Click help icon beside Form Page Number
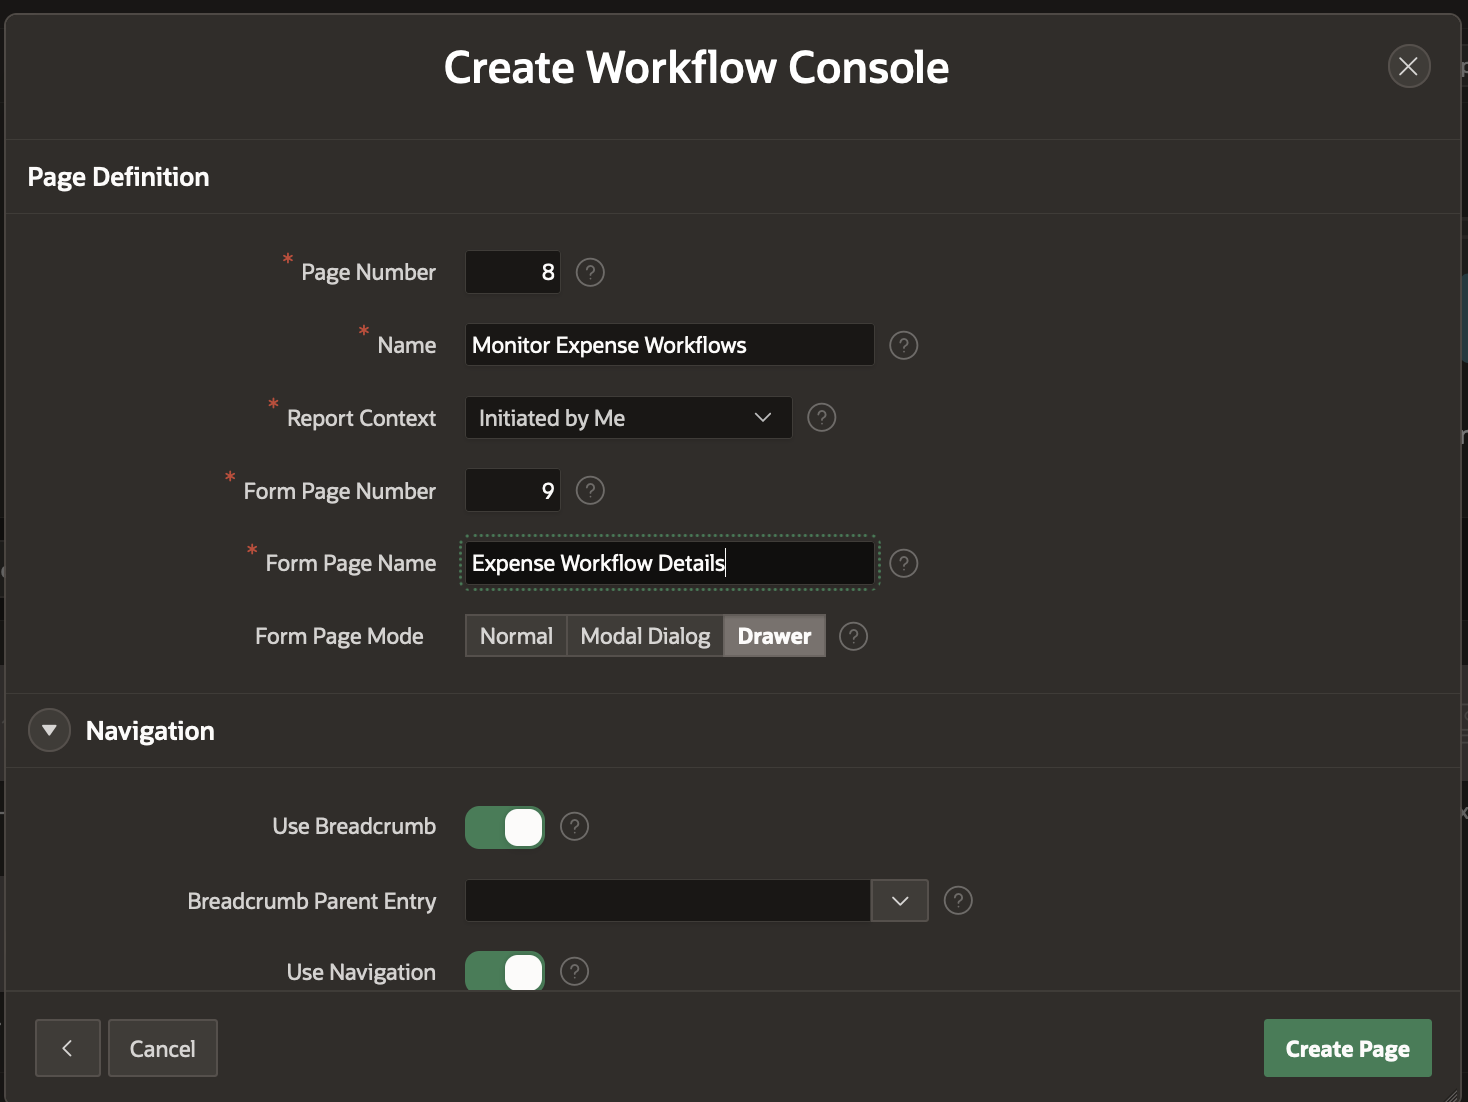This screenshot has height=1102, width=1468. (590, 490)
